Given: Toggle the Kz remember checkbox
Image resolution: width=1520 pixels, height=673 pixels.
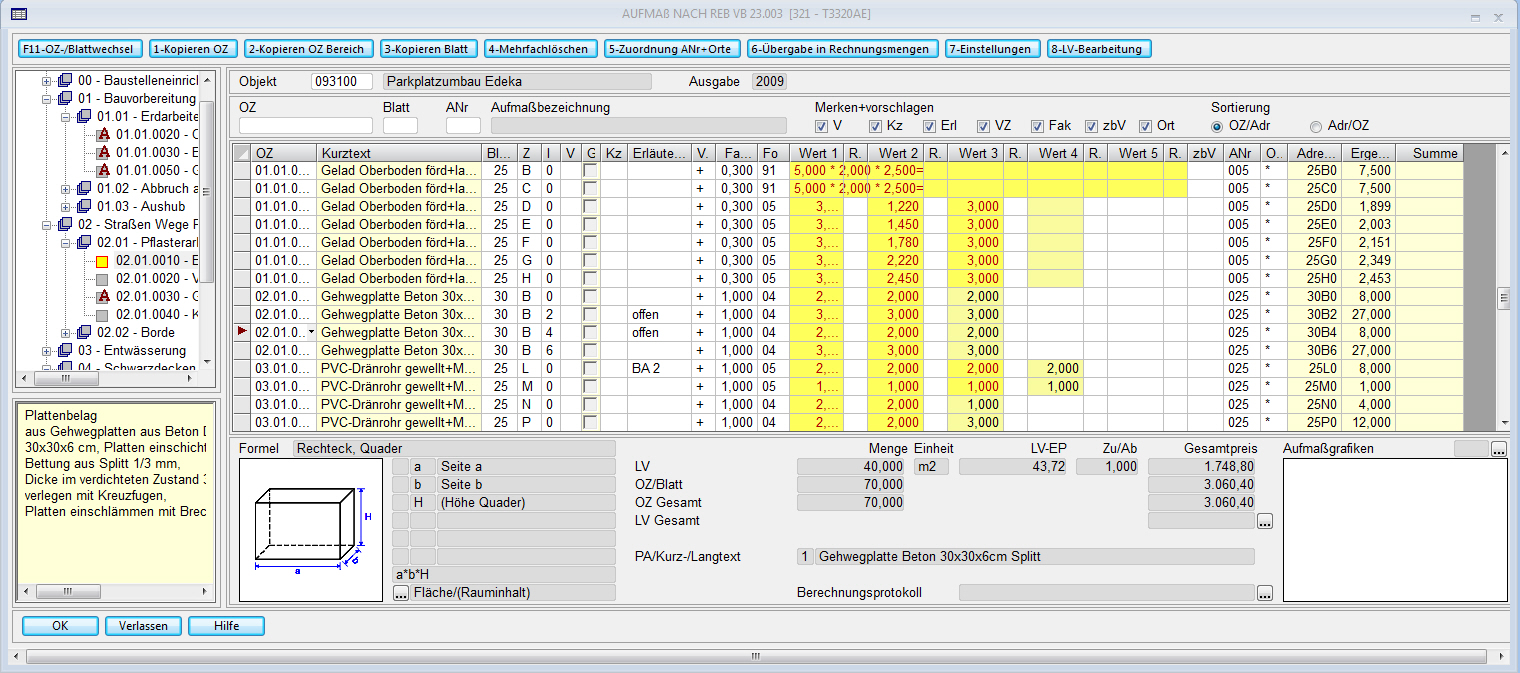Looking at the screenshot, I should tap(876, 126).
